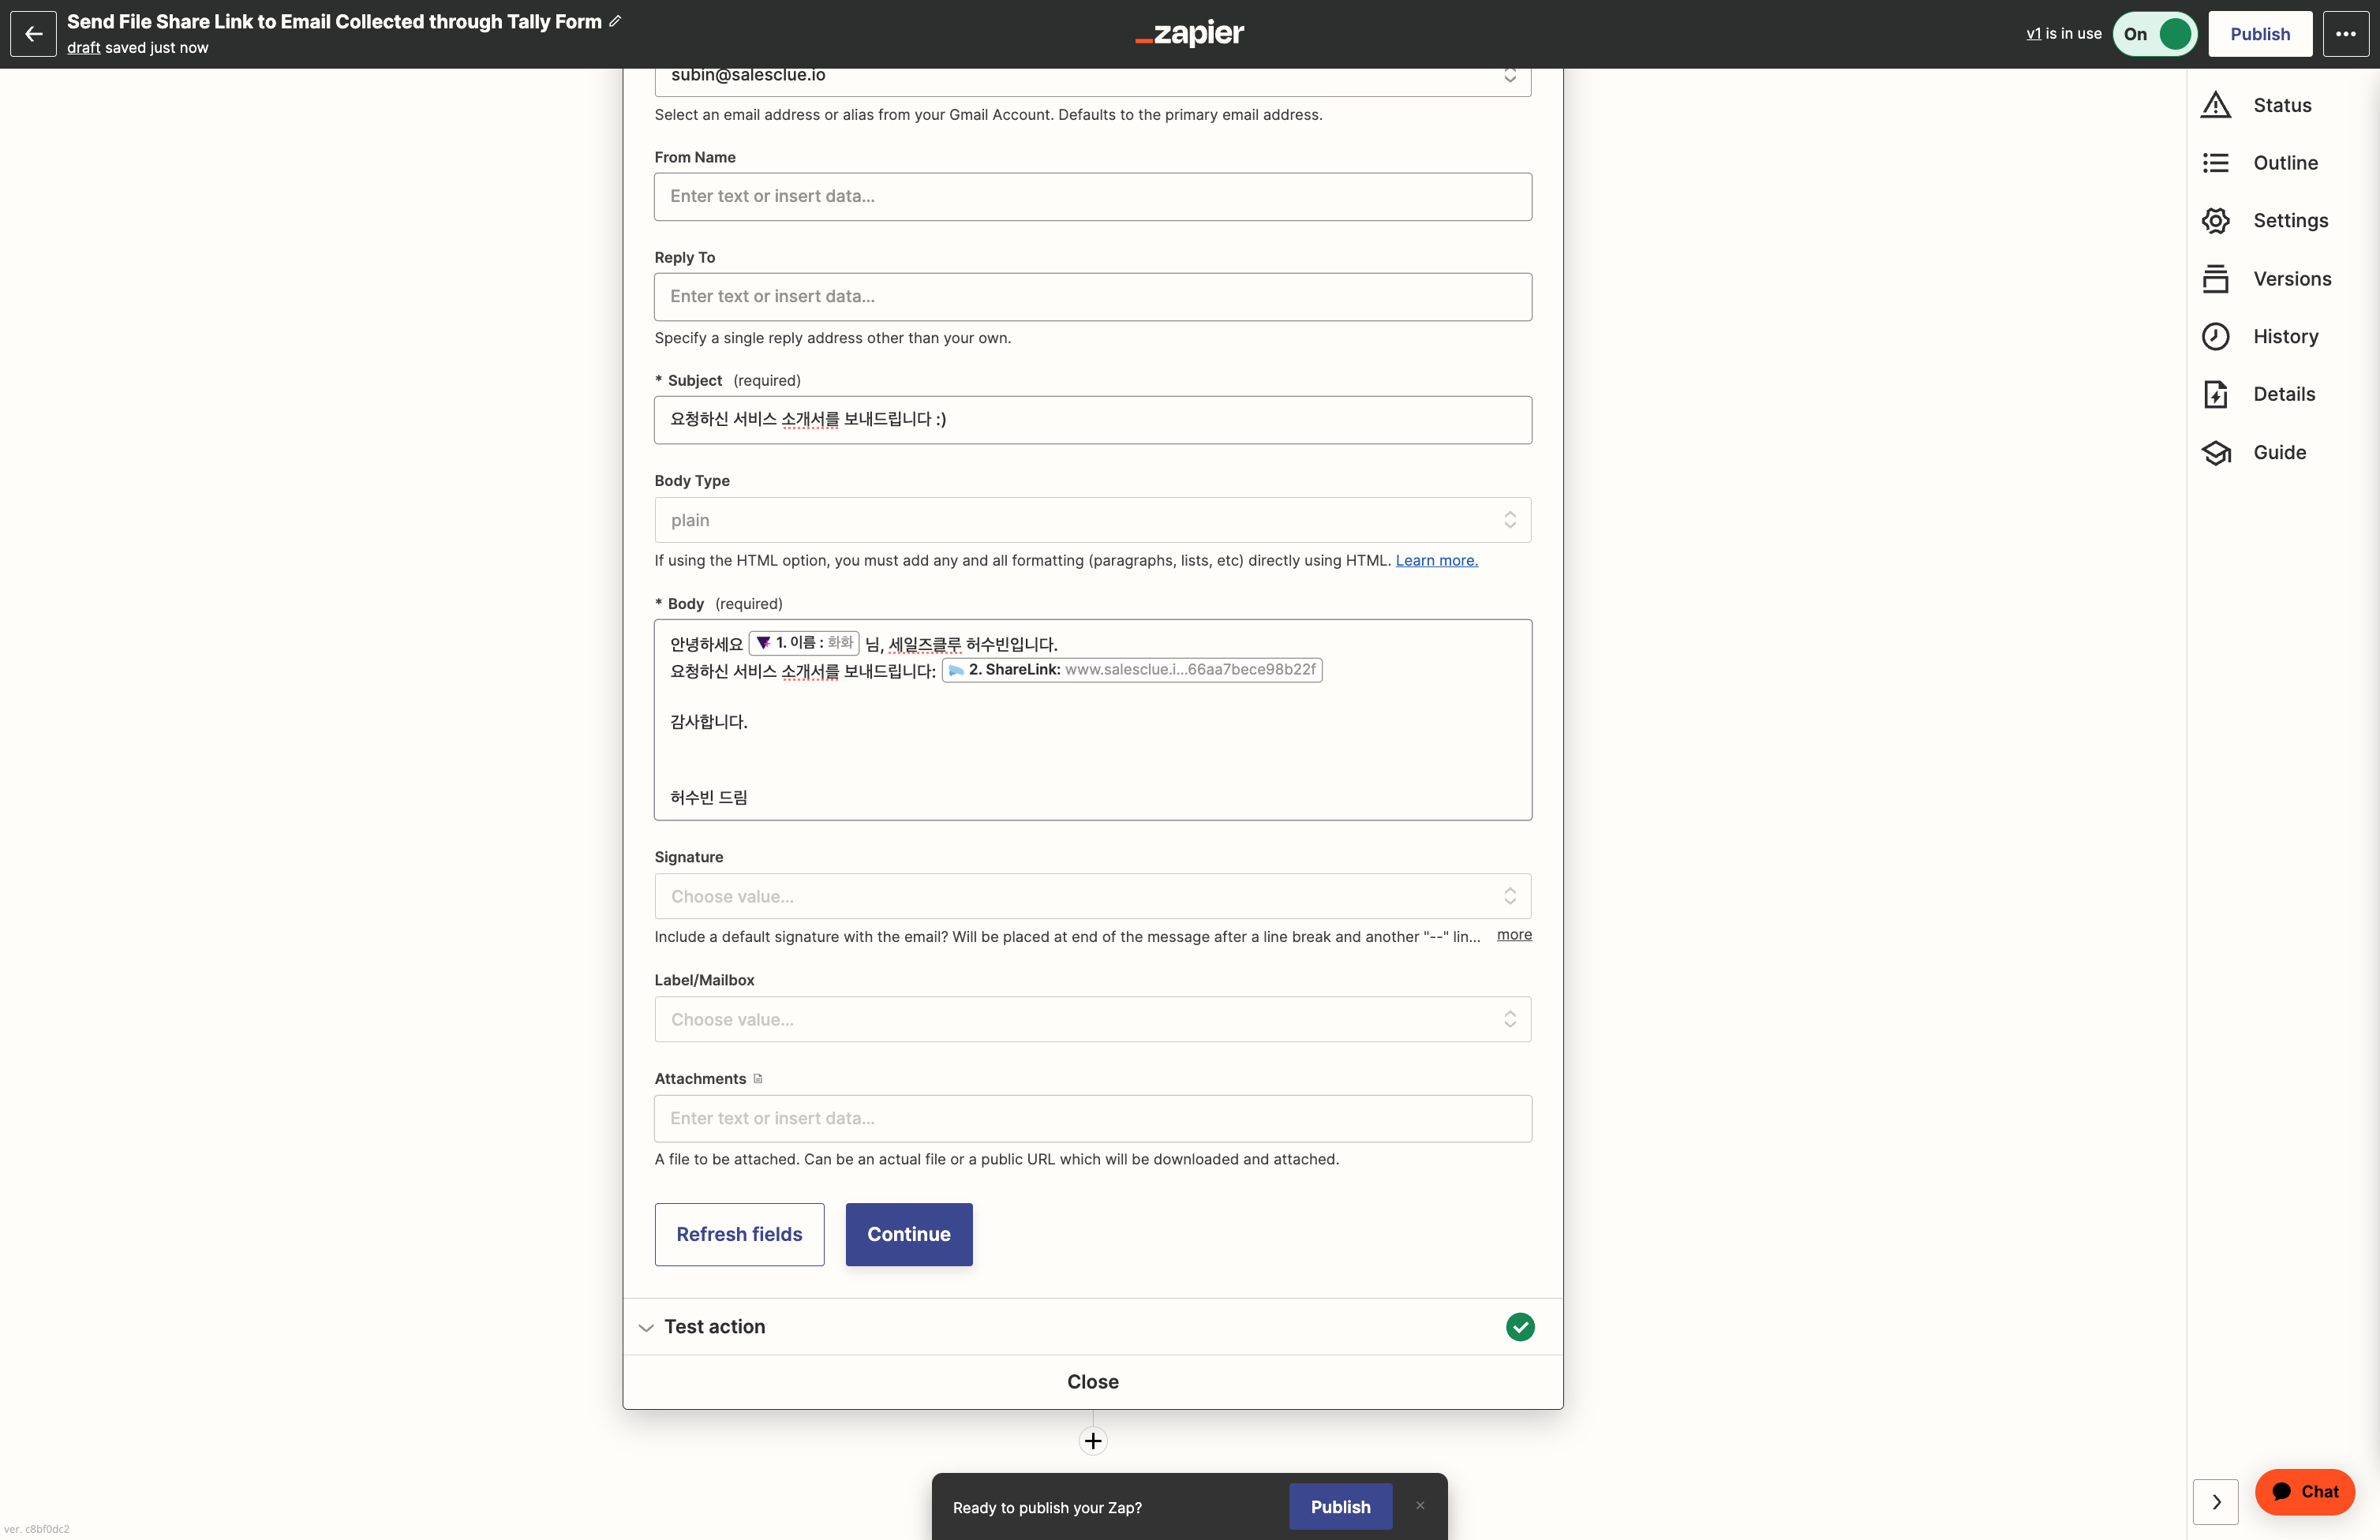Click the Continue button
2380x1540 pixels.
909,1234
